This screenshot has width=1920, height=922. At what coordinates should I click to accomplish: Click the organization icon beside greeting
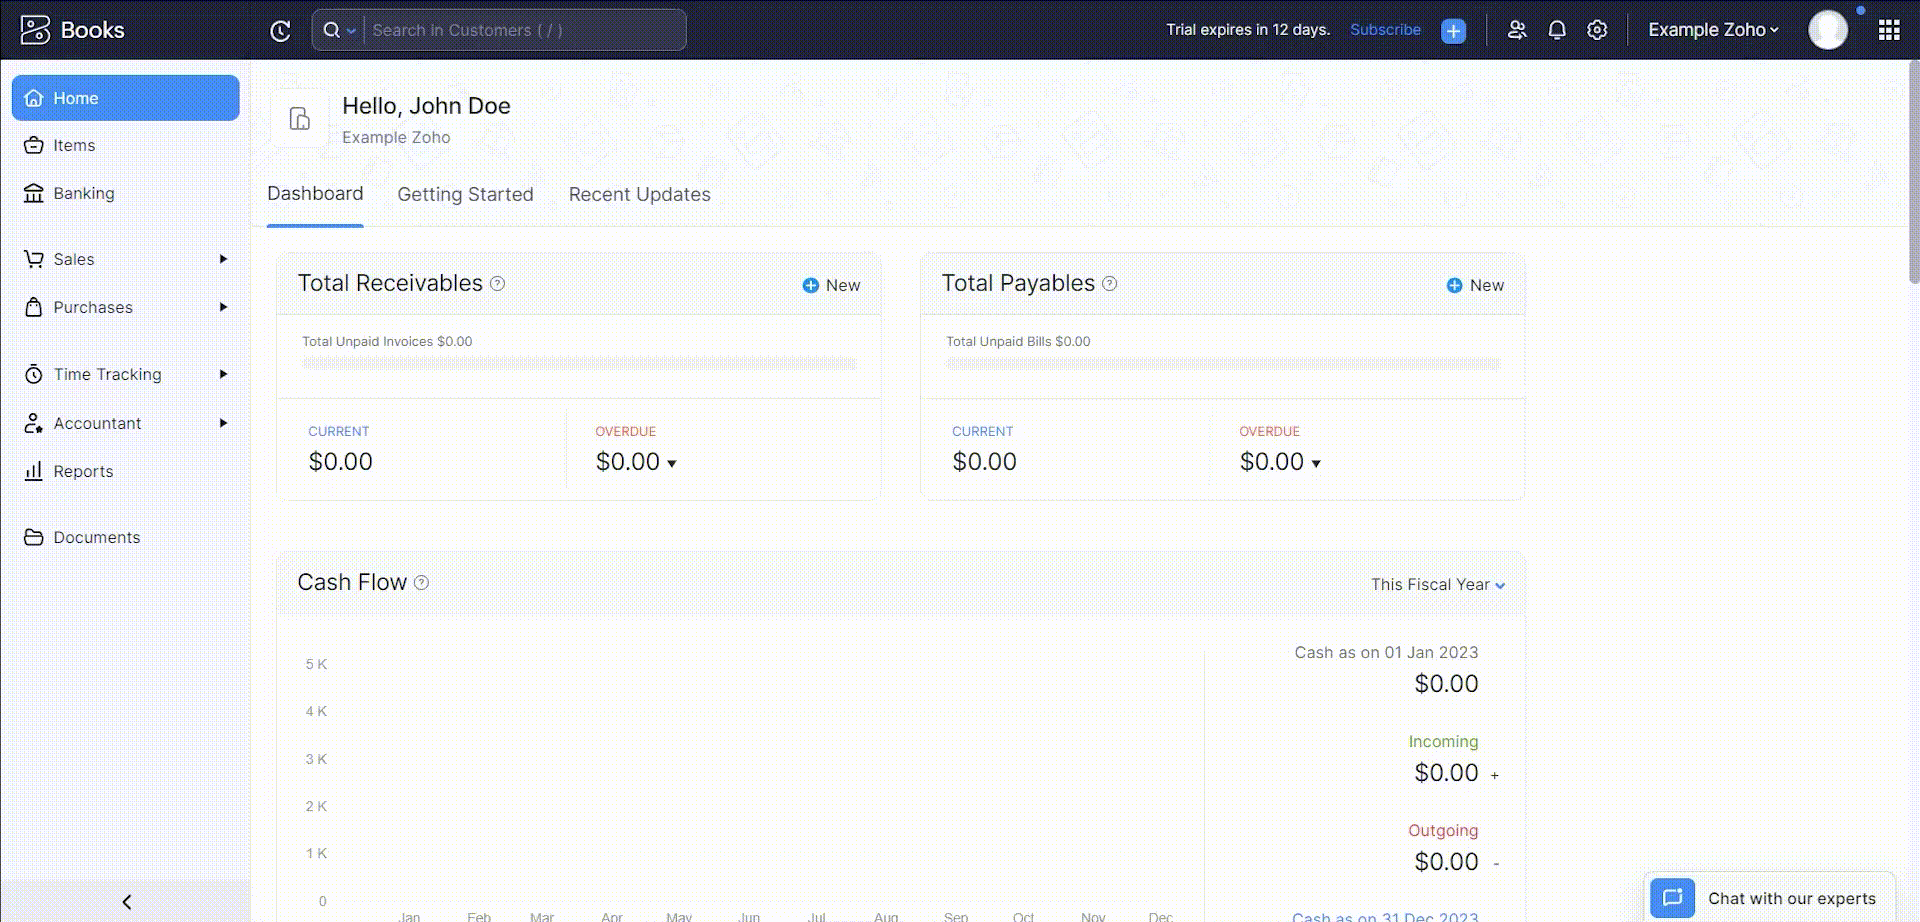click(x=299, y=119)
